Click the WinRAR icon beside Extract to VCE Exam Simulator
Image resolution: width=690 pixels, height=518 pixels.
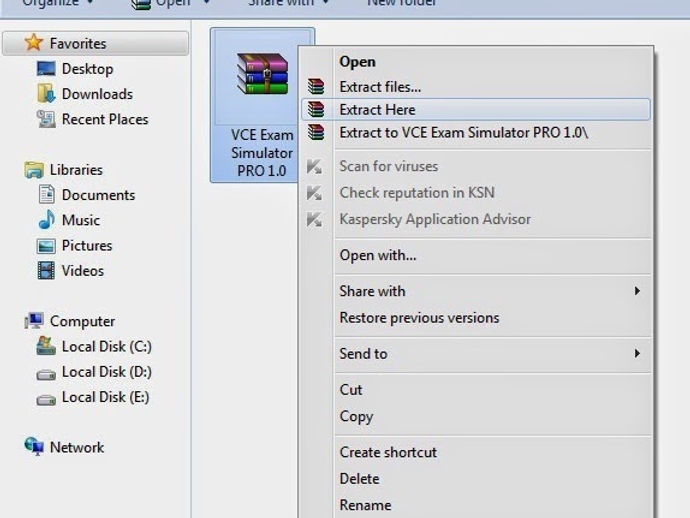pyautogui.click(x=316, y=132)
